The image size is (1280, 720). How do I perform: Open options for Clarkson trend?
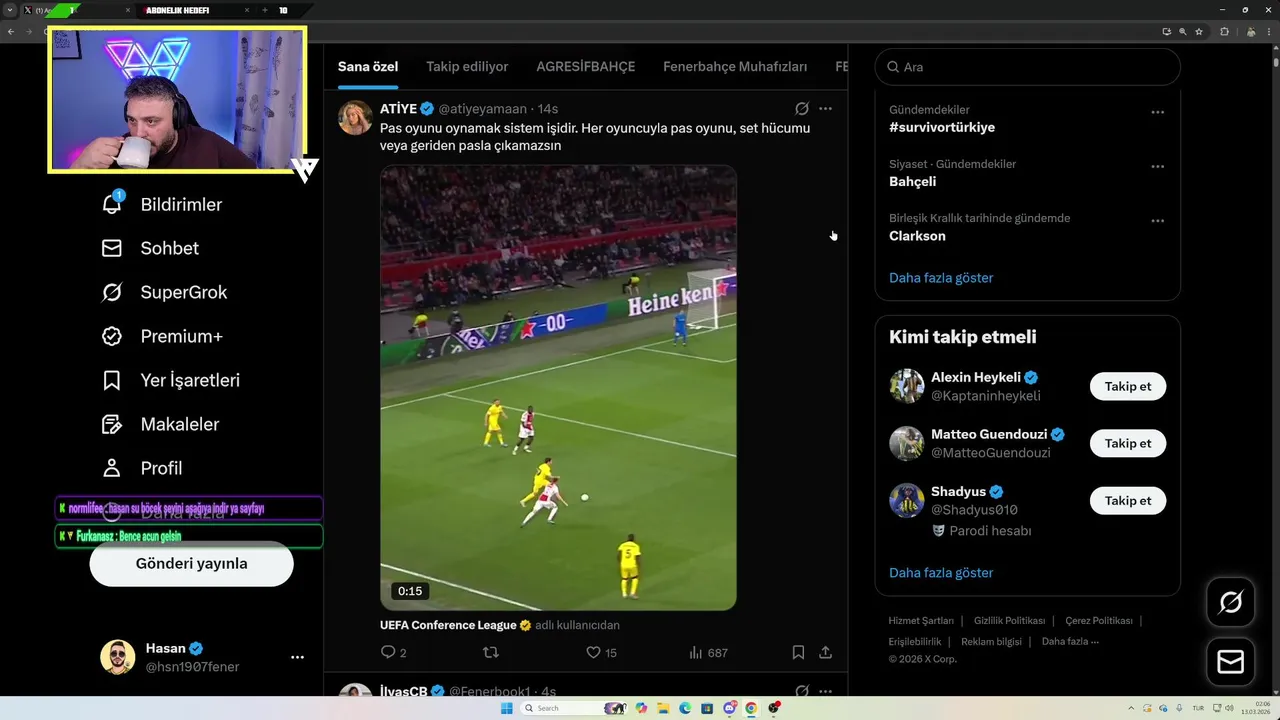pyautogui.click(x=1157, y=220)
